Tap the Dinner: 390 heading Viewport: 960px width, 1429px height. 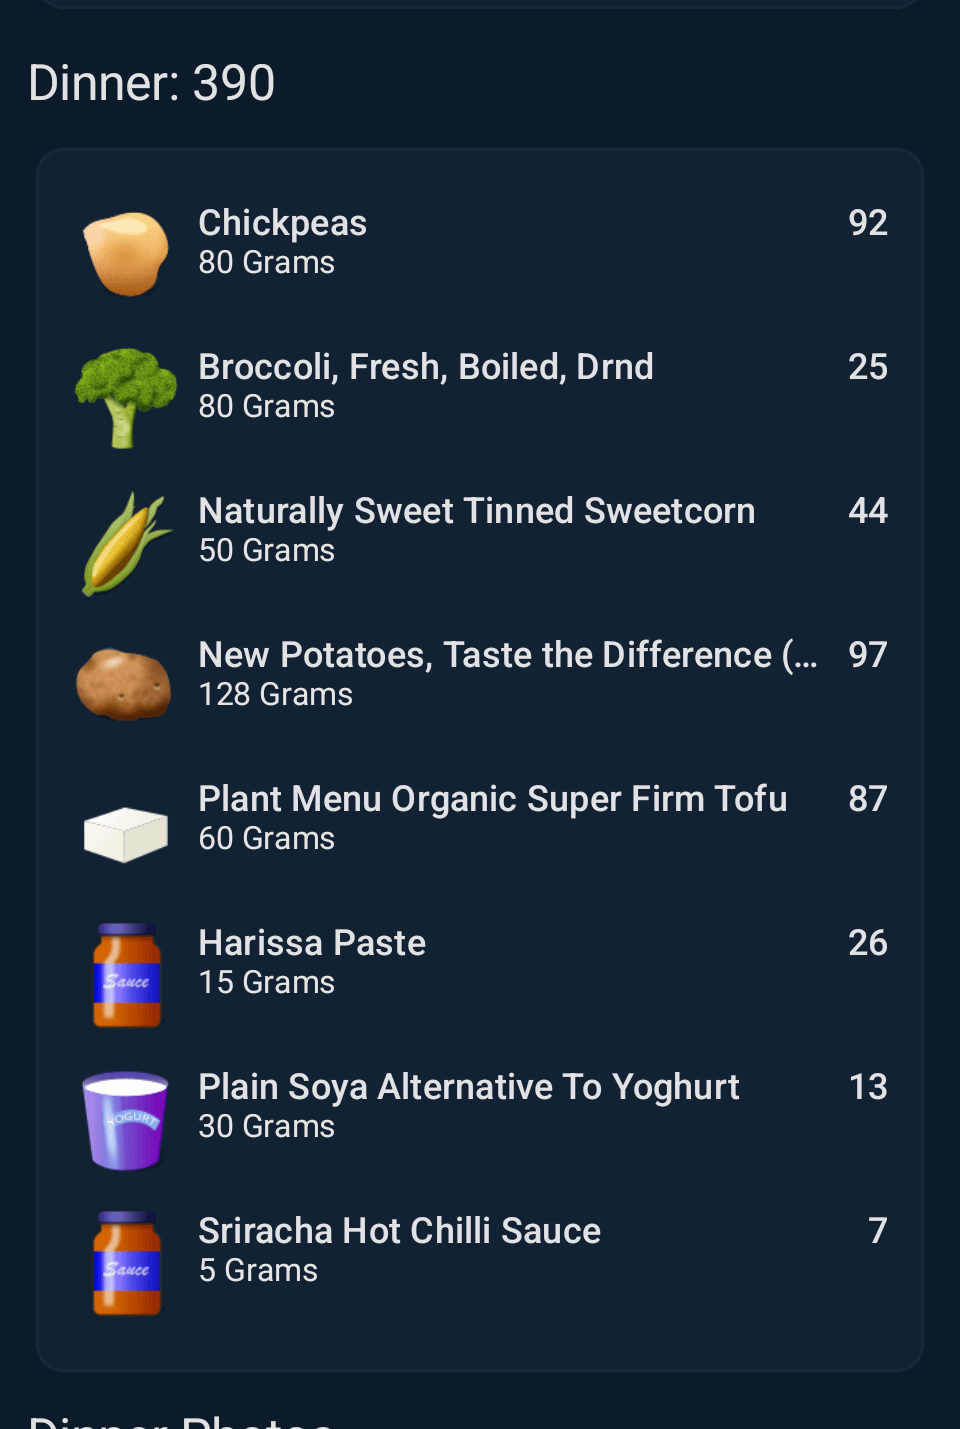[x=152, y=83]
